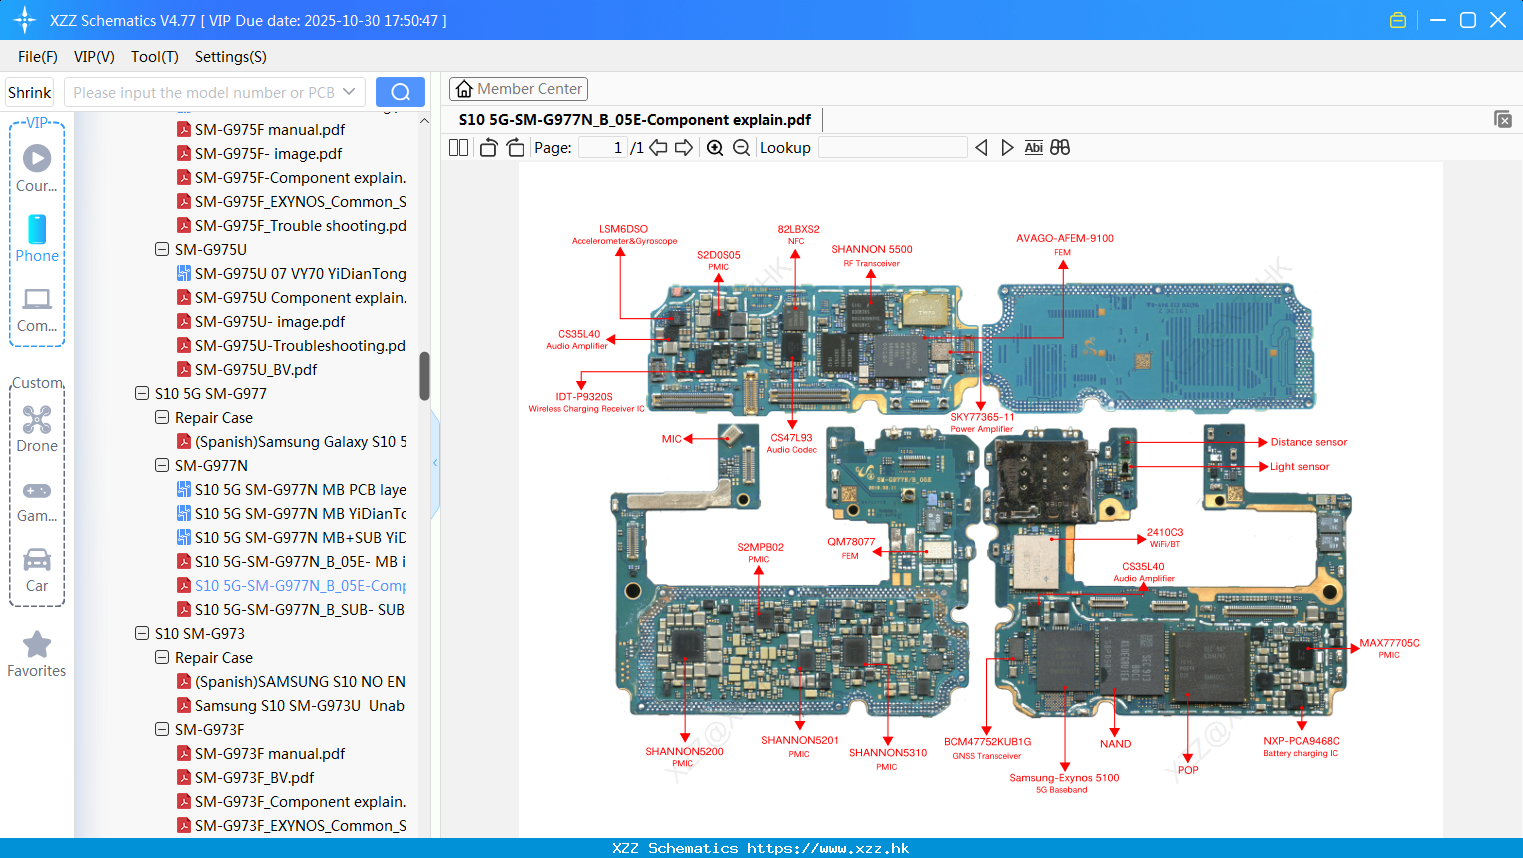The height and width of the screenshot is (858, 1523).
Task: Click the binoculars search icon
Action: (1060, 148)
